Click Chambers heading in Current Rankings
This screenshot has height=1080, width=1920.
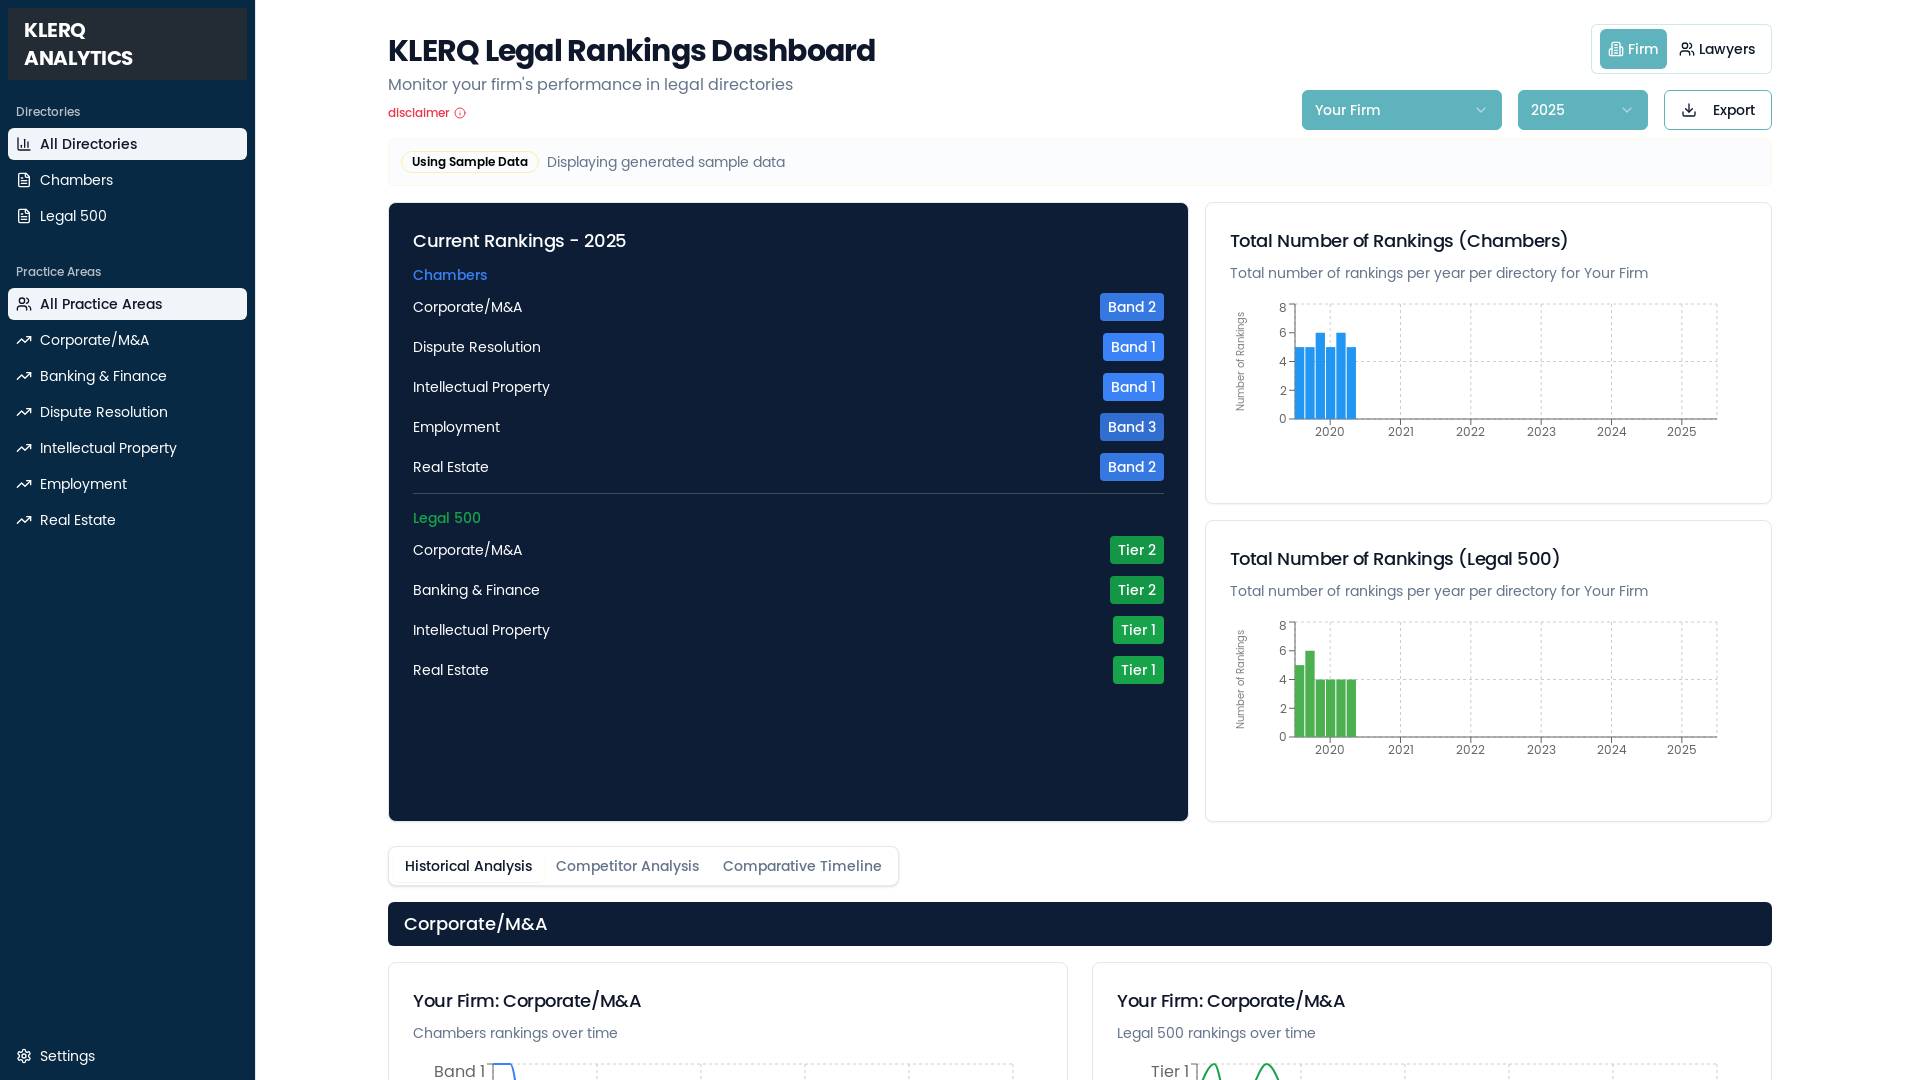(450, 275)
